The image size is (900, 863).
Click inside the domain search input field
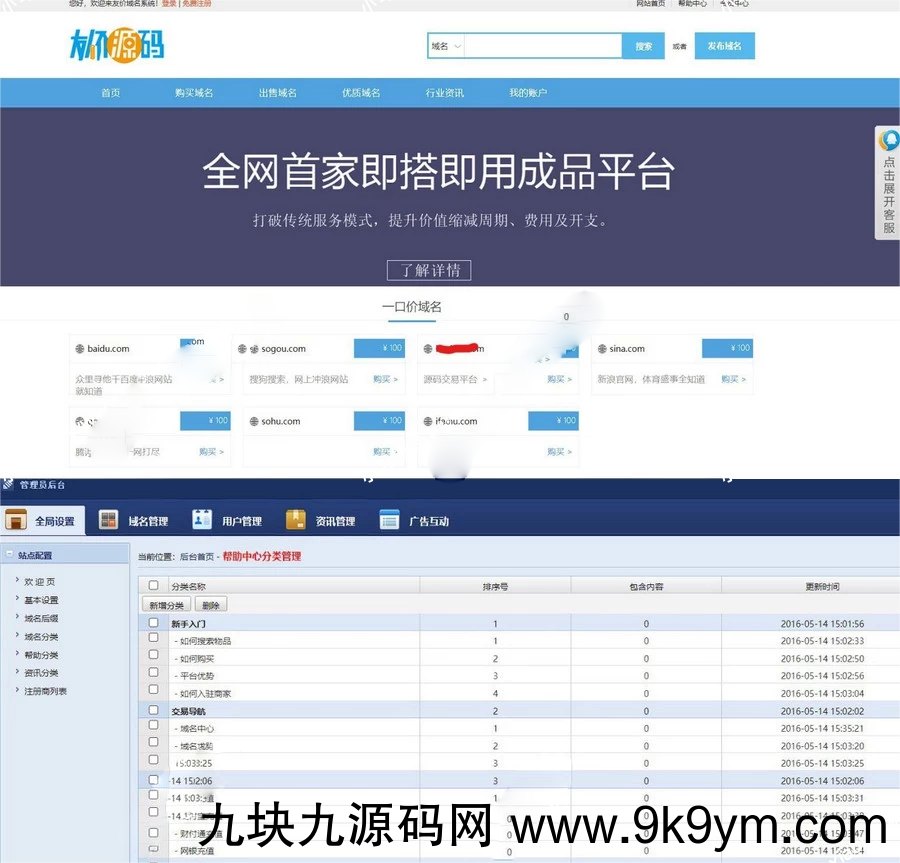[x=543, y=46]
